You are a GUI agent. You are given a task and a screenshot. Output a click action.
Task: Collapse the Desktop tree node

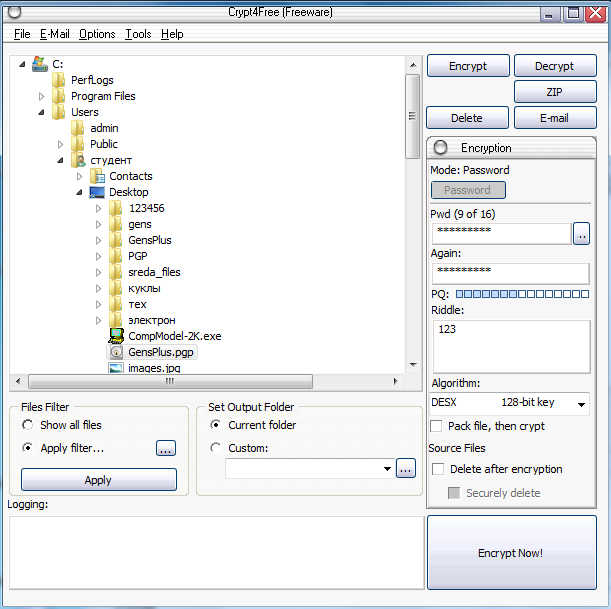[79, 192]
